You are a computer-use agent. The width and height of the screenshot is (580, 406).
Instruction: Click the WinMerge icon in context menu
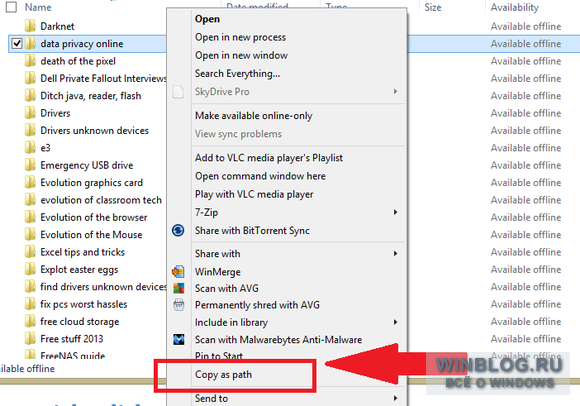coord(178,272)
